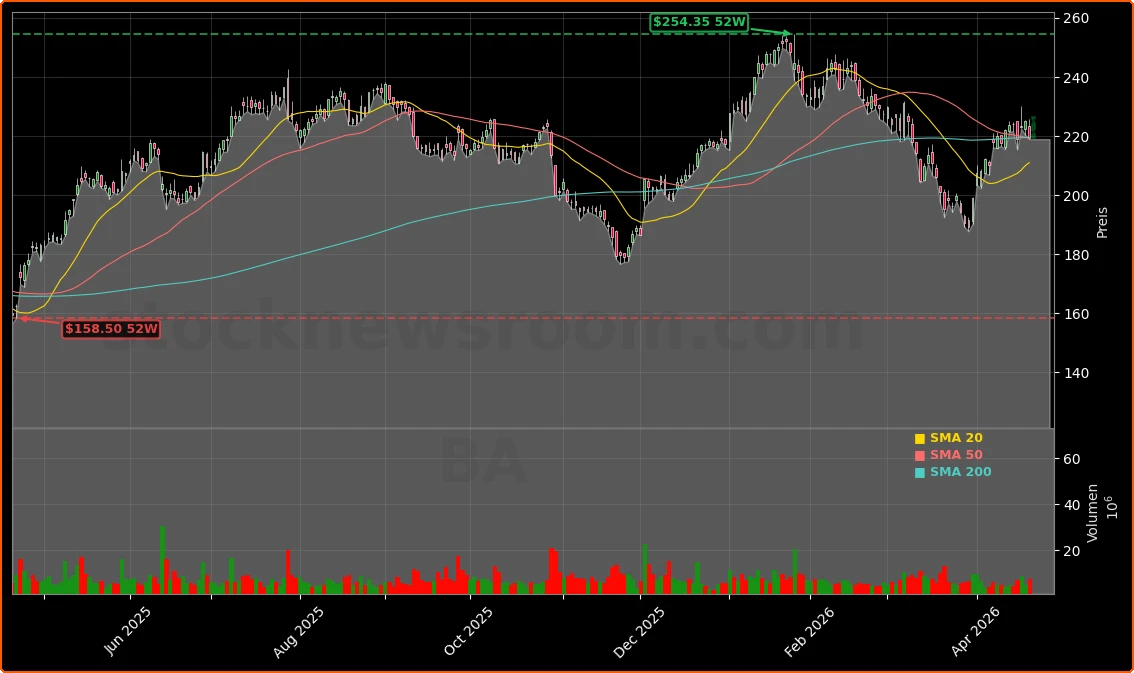The image size is (1134, 673).
Task: Click the $158.50 52W low annotation
Action: coord(111,329)
